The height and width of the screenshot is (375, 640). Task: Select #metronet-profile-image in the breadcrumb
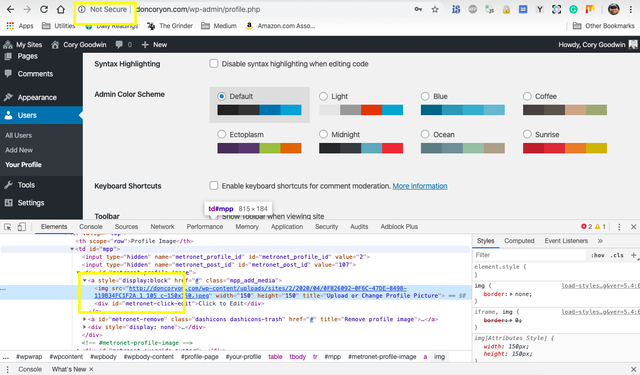pyautogui.click(x=382, y=357)
